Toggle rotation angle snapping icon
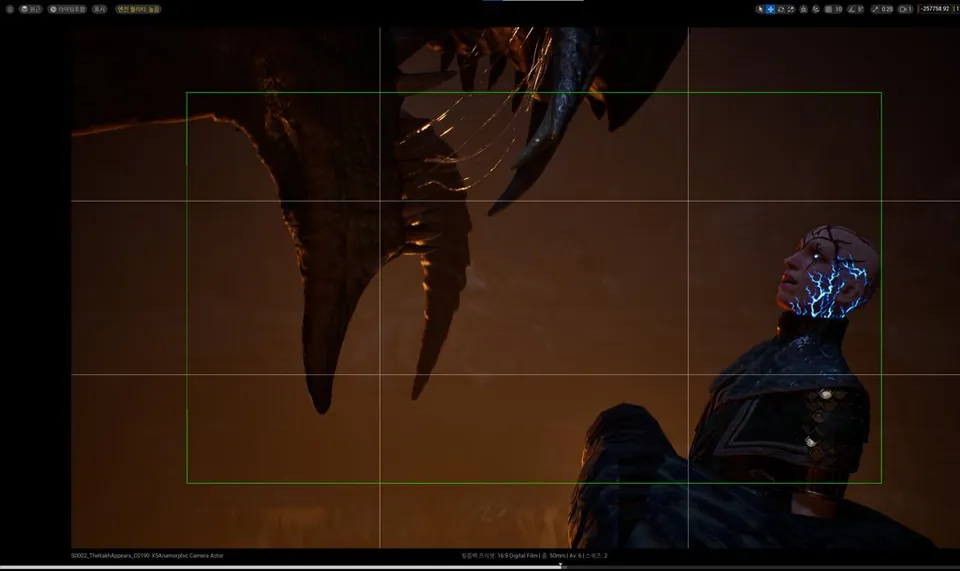This screenshot has height=571, width=960. [851, 9]
